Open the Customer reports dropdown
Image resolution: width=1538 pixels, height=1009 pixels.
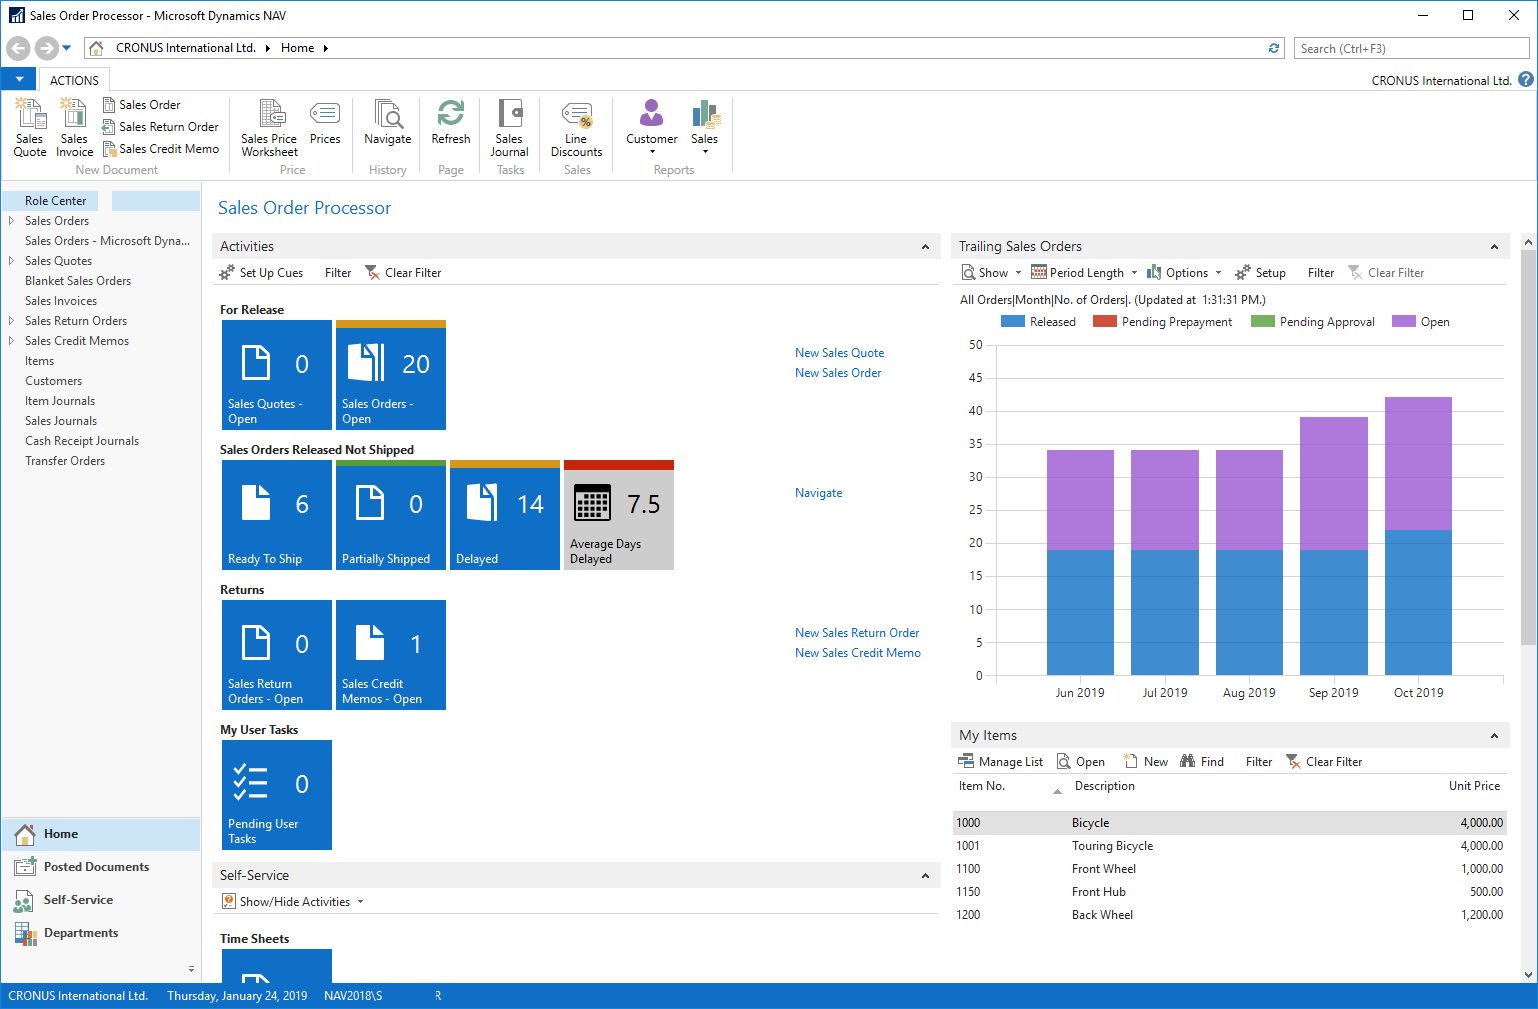pyautogui.click(x=652, y=127)
